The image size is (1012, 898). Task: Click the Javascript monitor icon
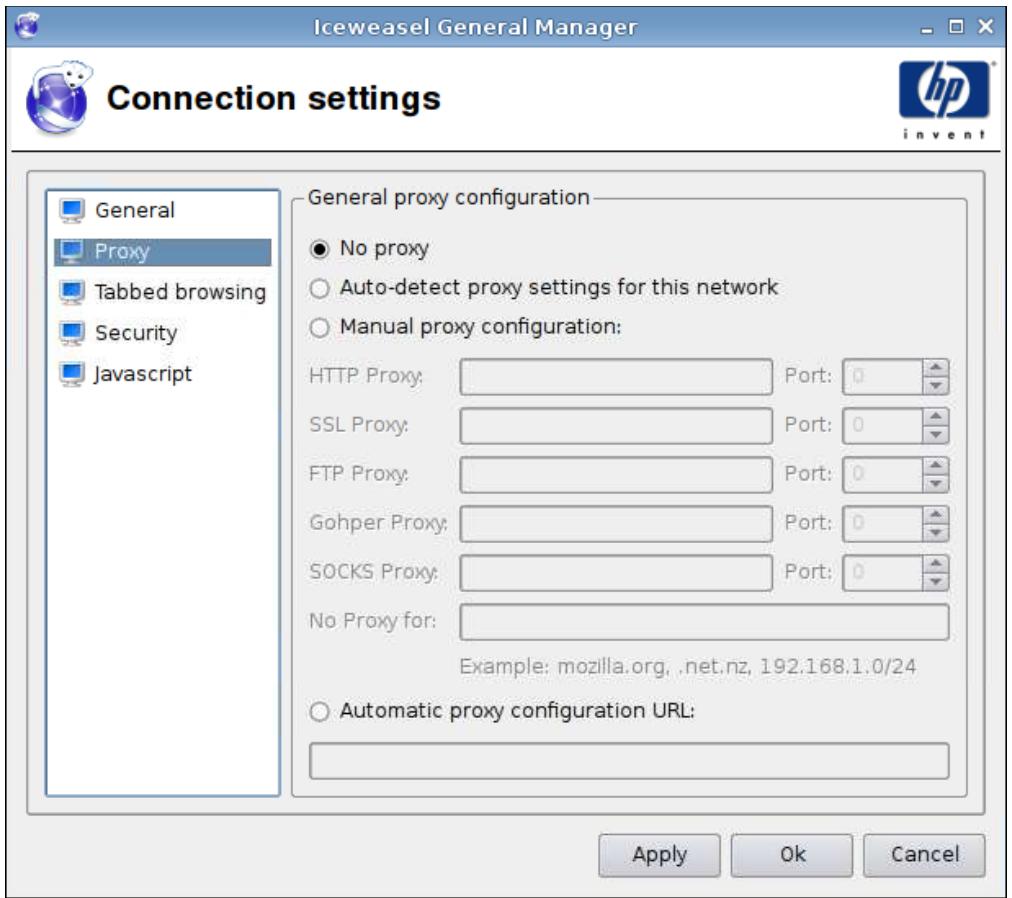point(72,374)
